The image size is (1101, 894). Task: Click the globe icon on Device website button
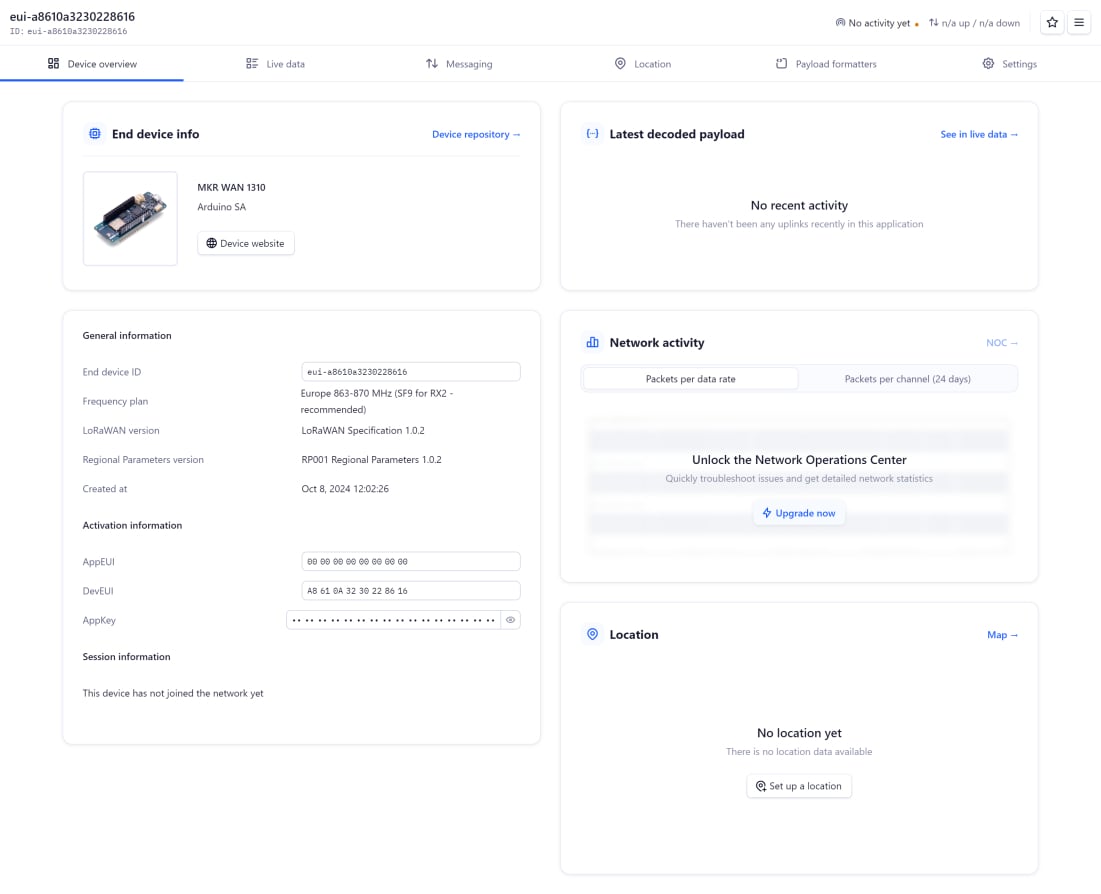point(210,242)
